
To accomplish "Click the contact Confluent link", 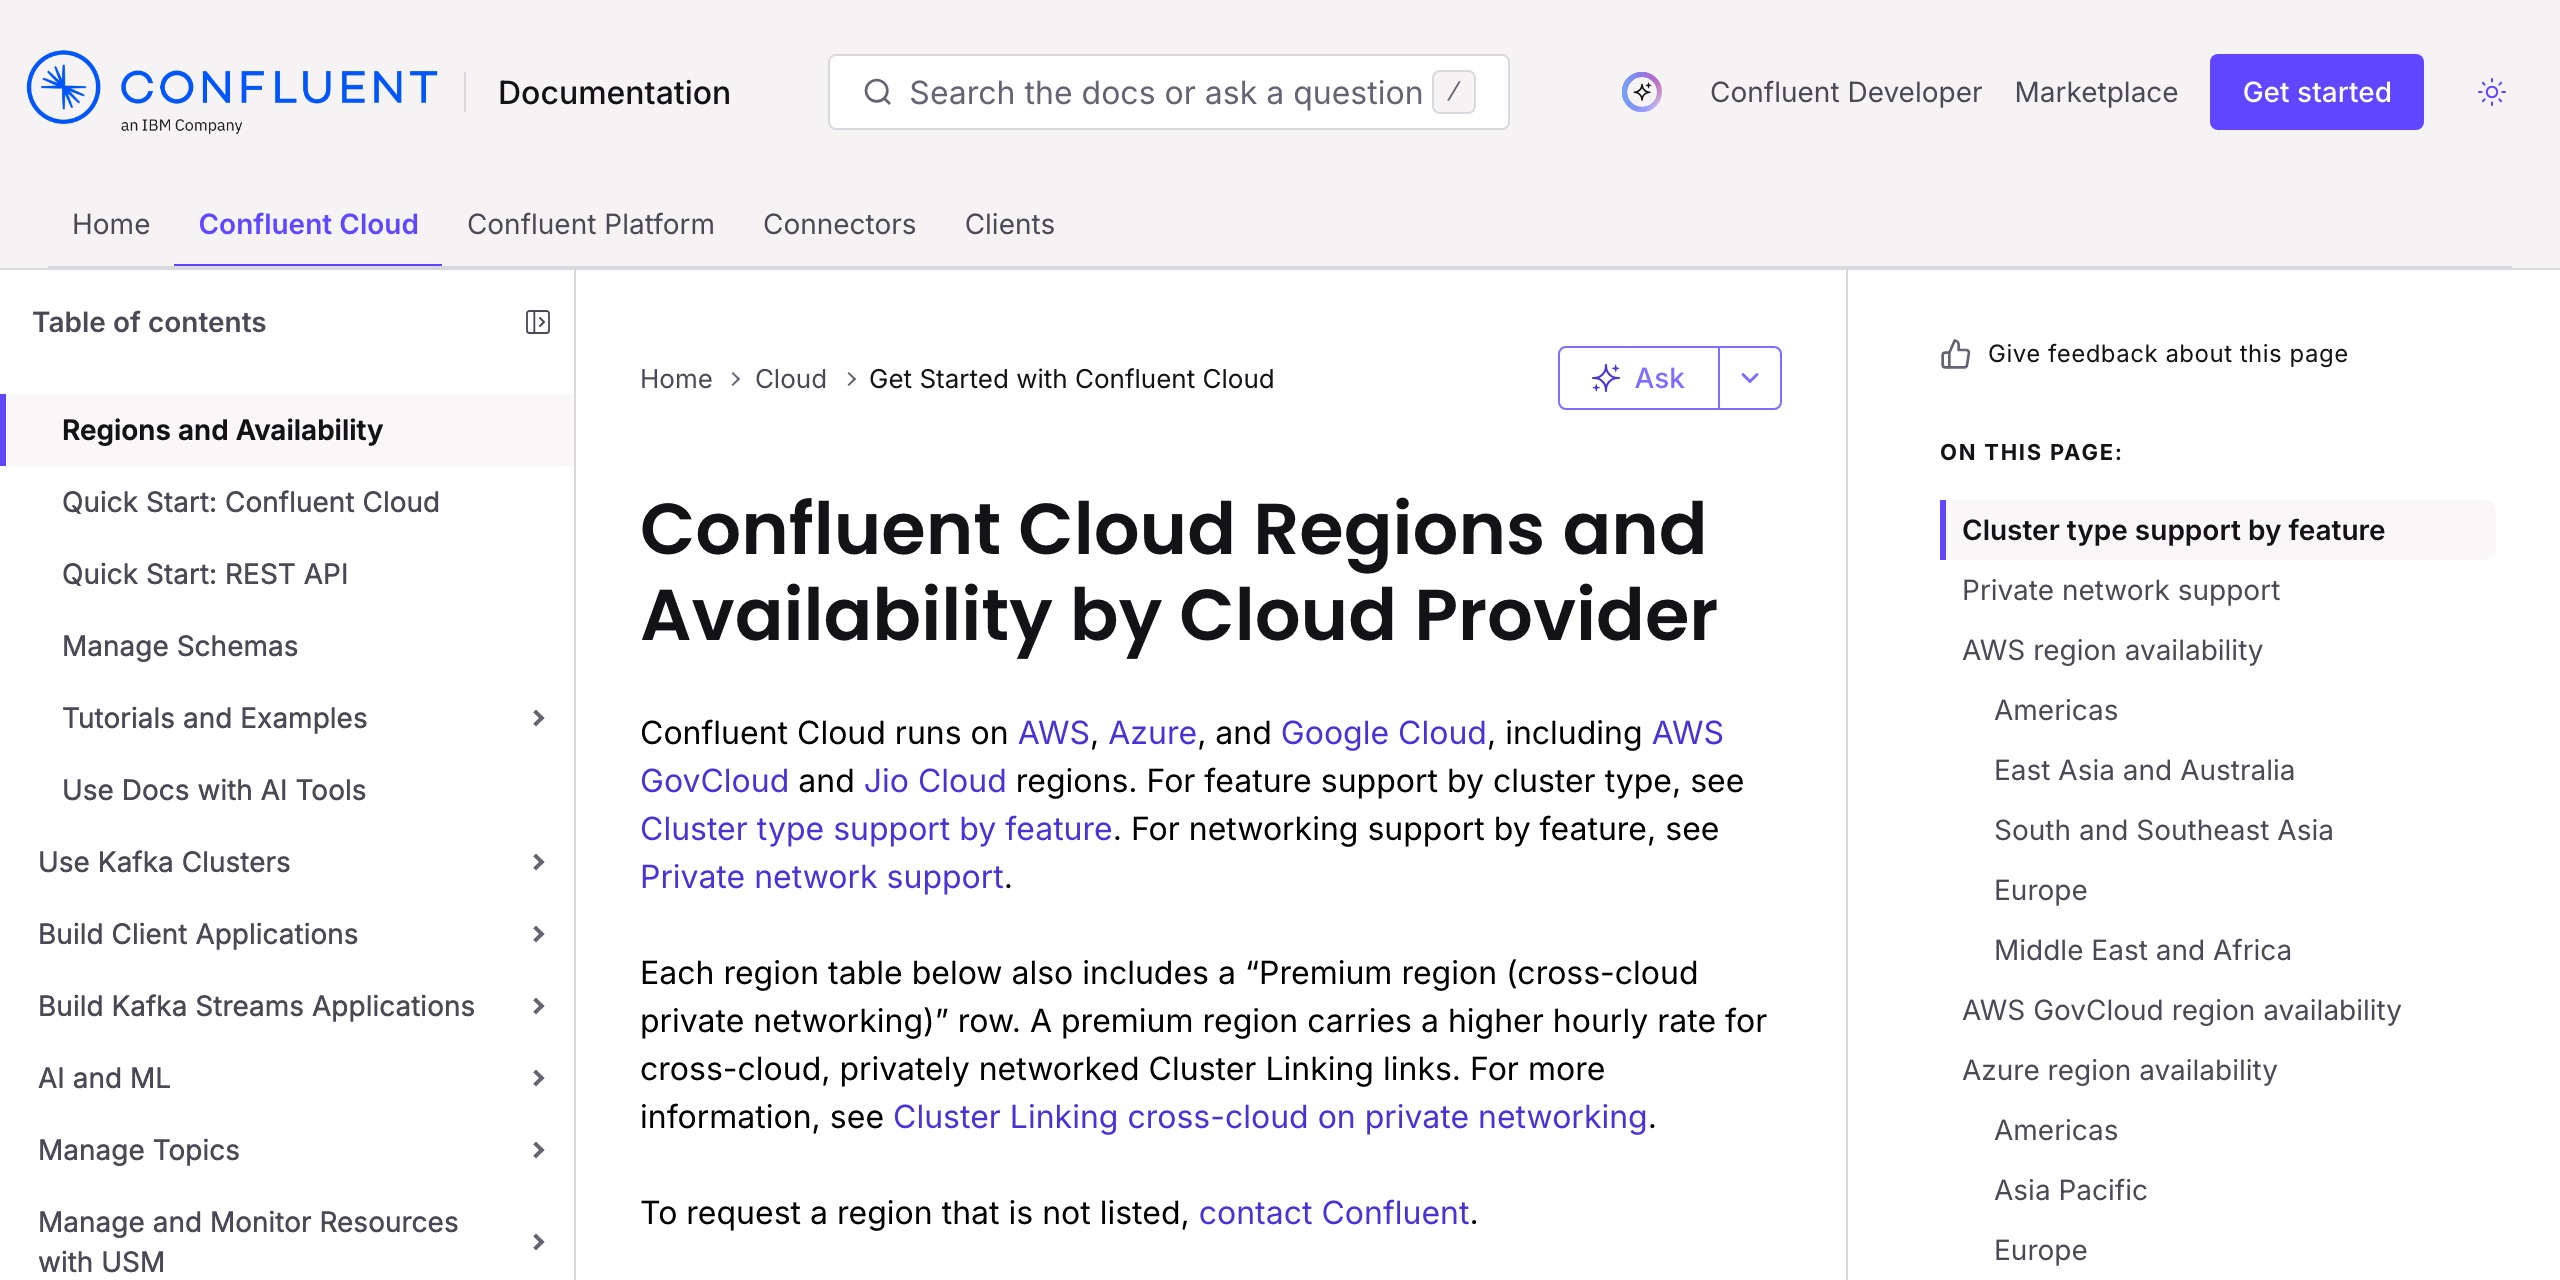I will click(x=1334, y=1213).
